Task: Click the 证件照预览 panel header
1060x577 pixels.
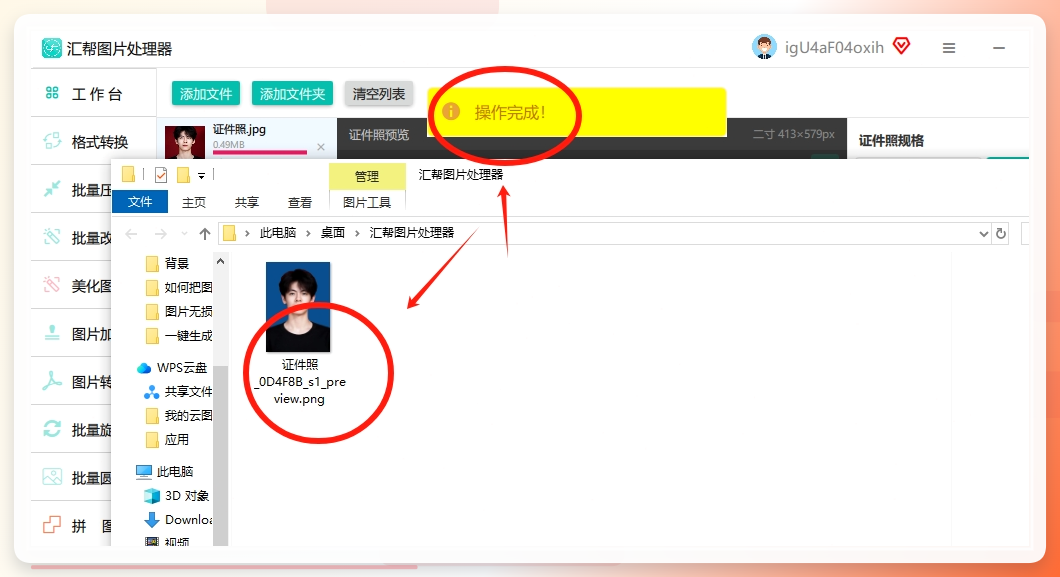Action: click(x=379, y=135)
